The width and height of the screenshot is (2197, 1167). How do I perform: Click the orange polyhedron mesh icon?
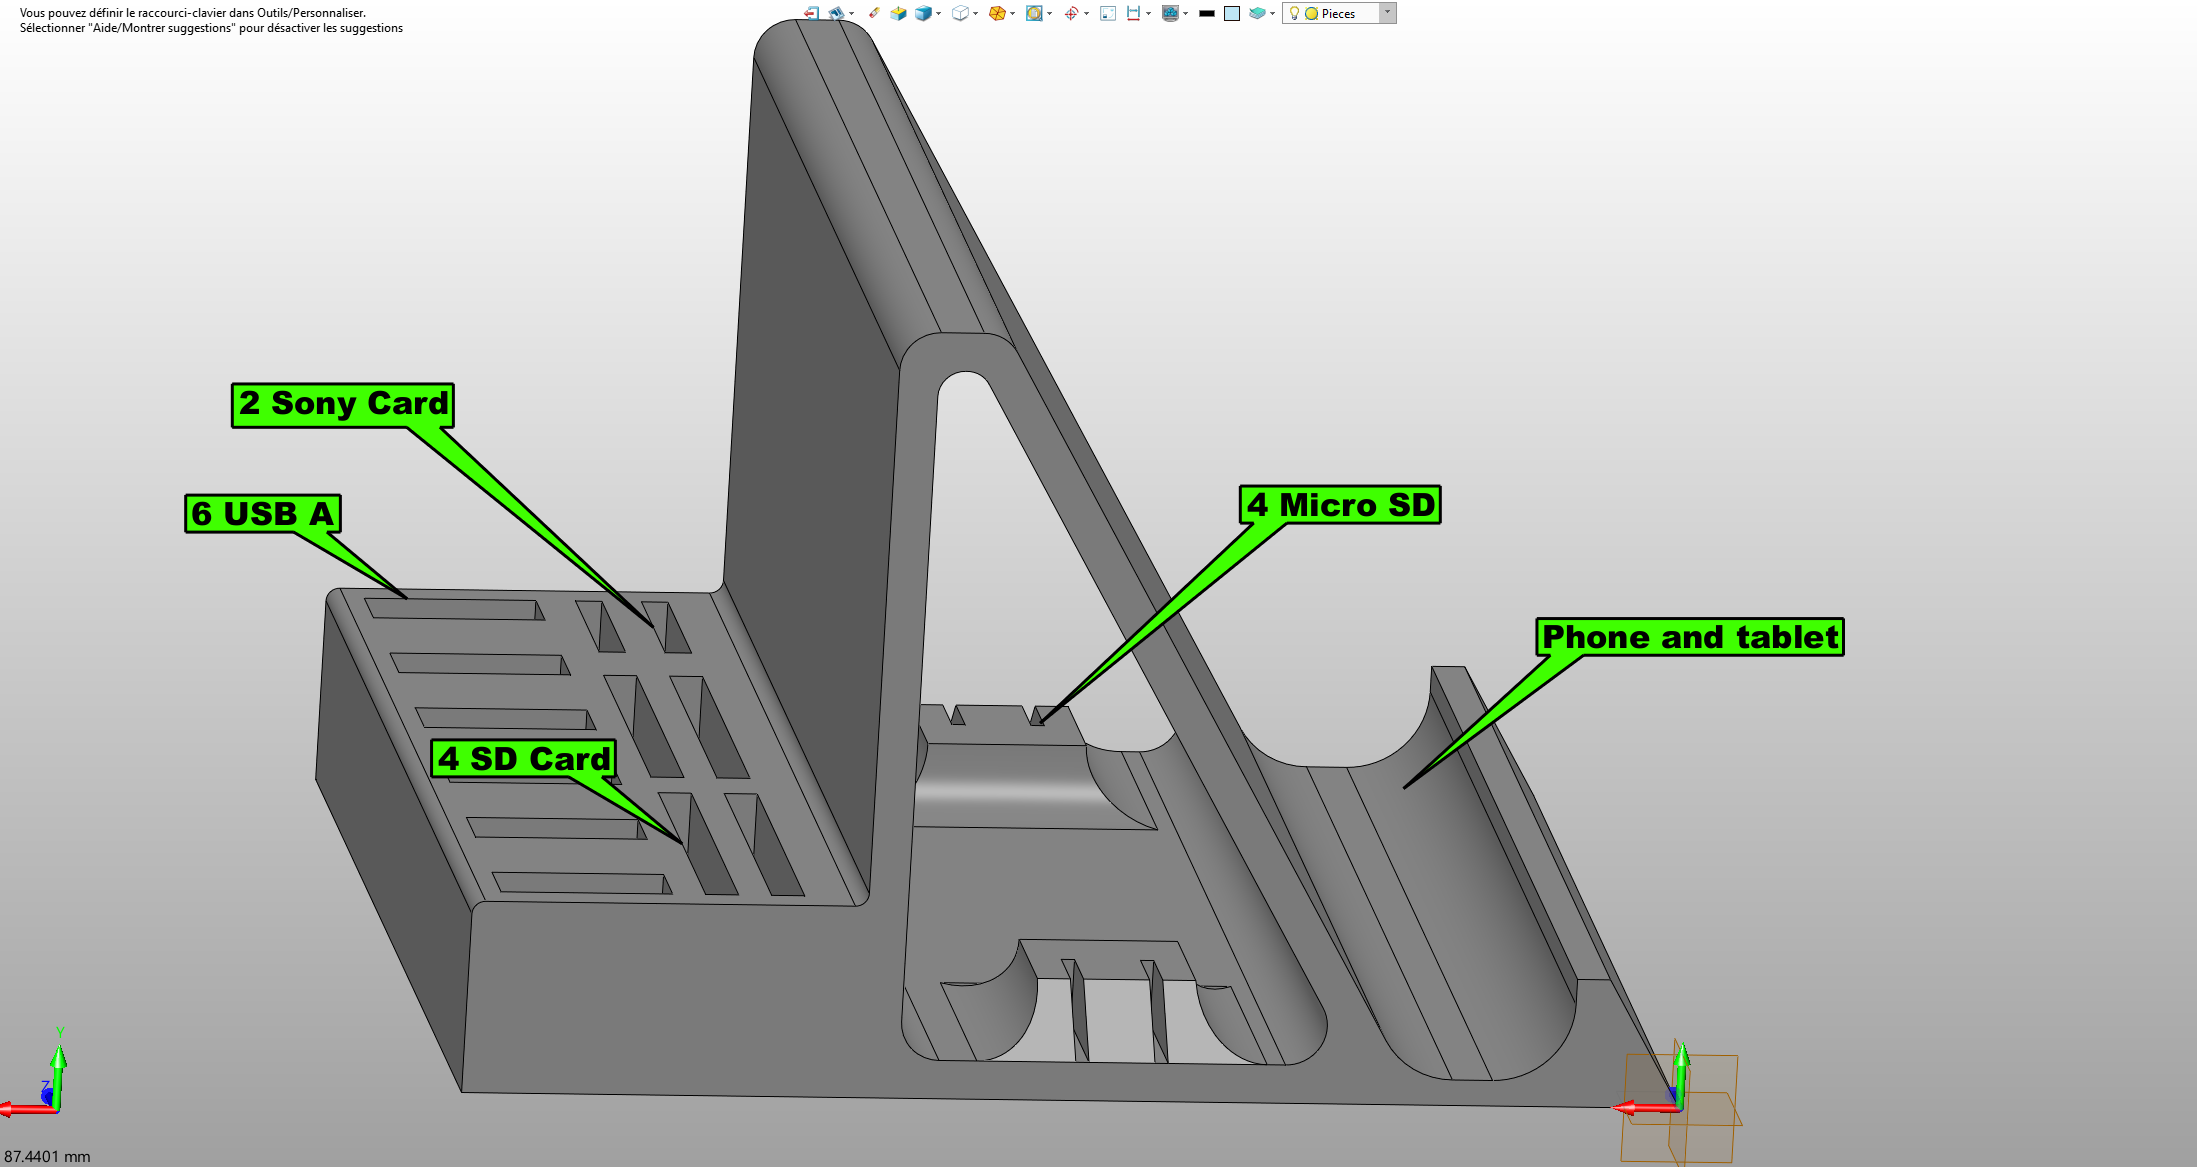click(997, 13)
